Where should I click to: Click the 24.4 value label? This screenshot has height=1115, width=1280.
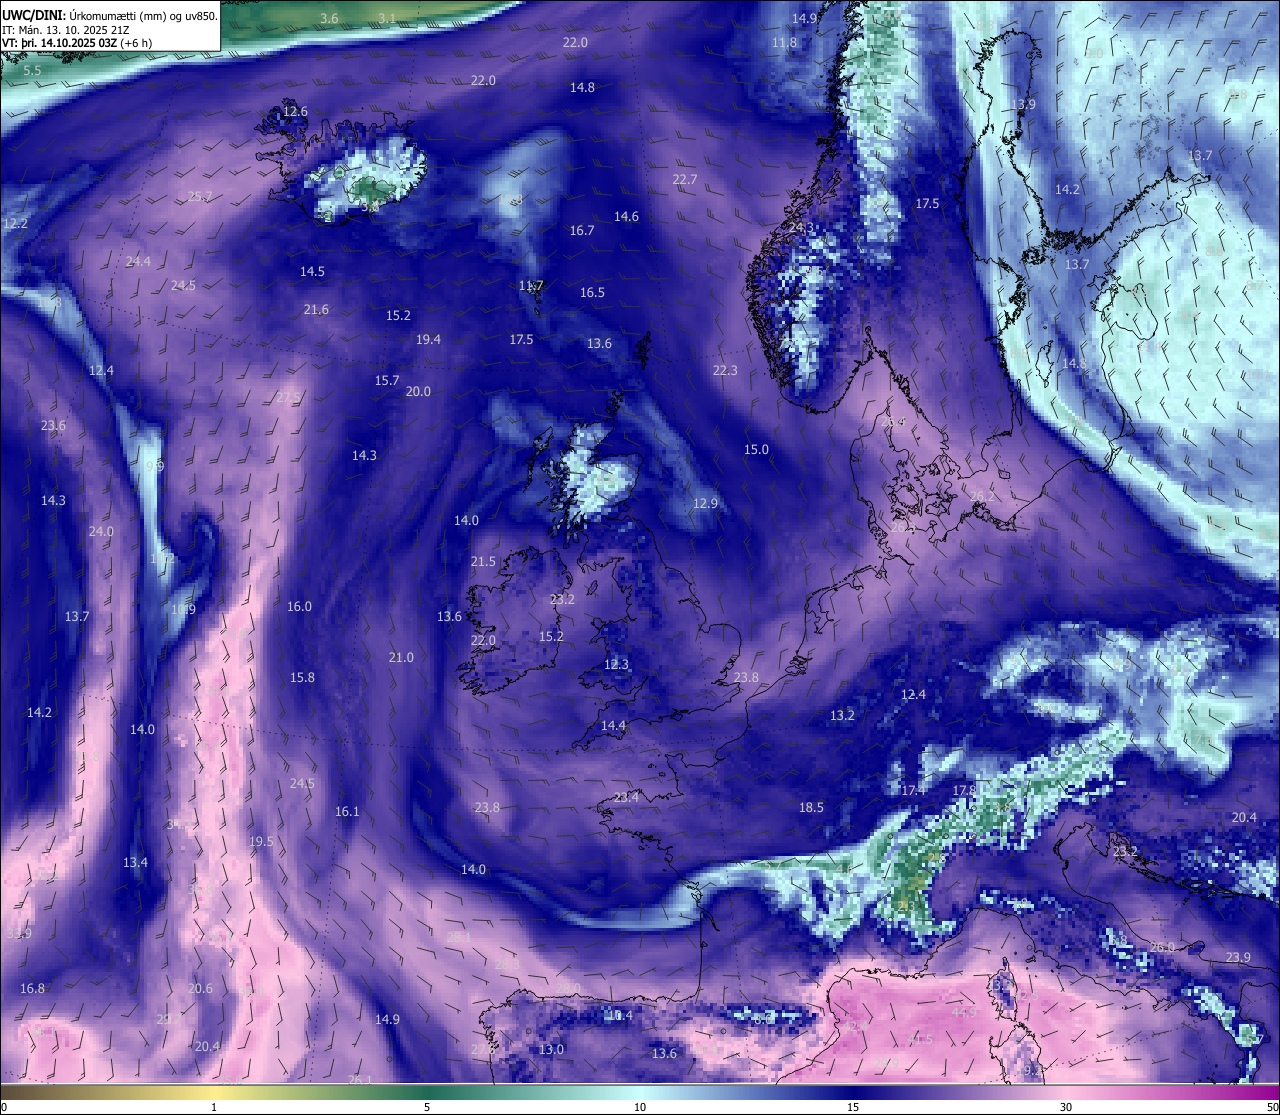click(138, 261)
